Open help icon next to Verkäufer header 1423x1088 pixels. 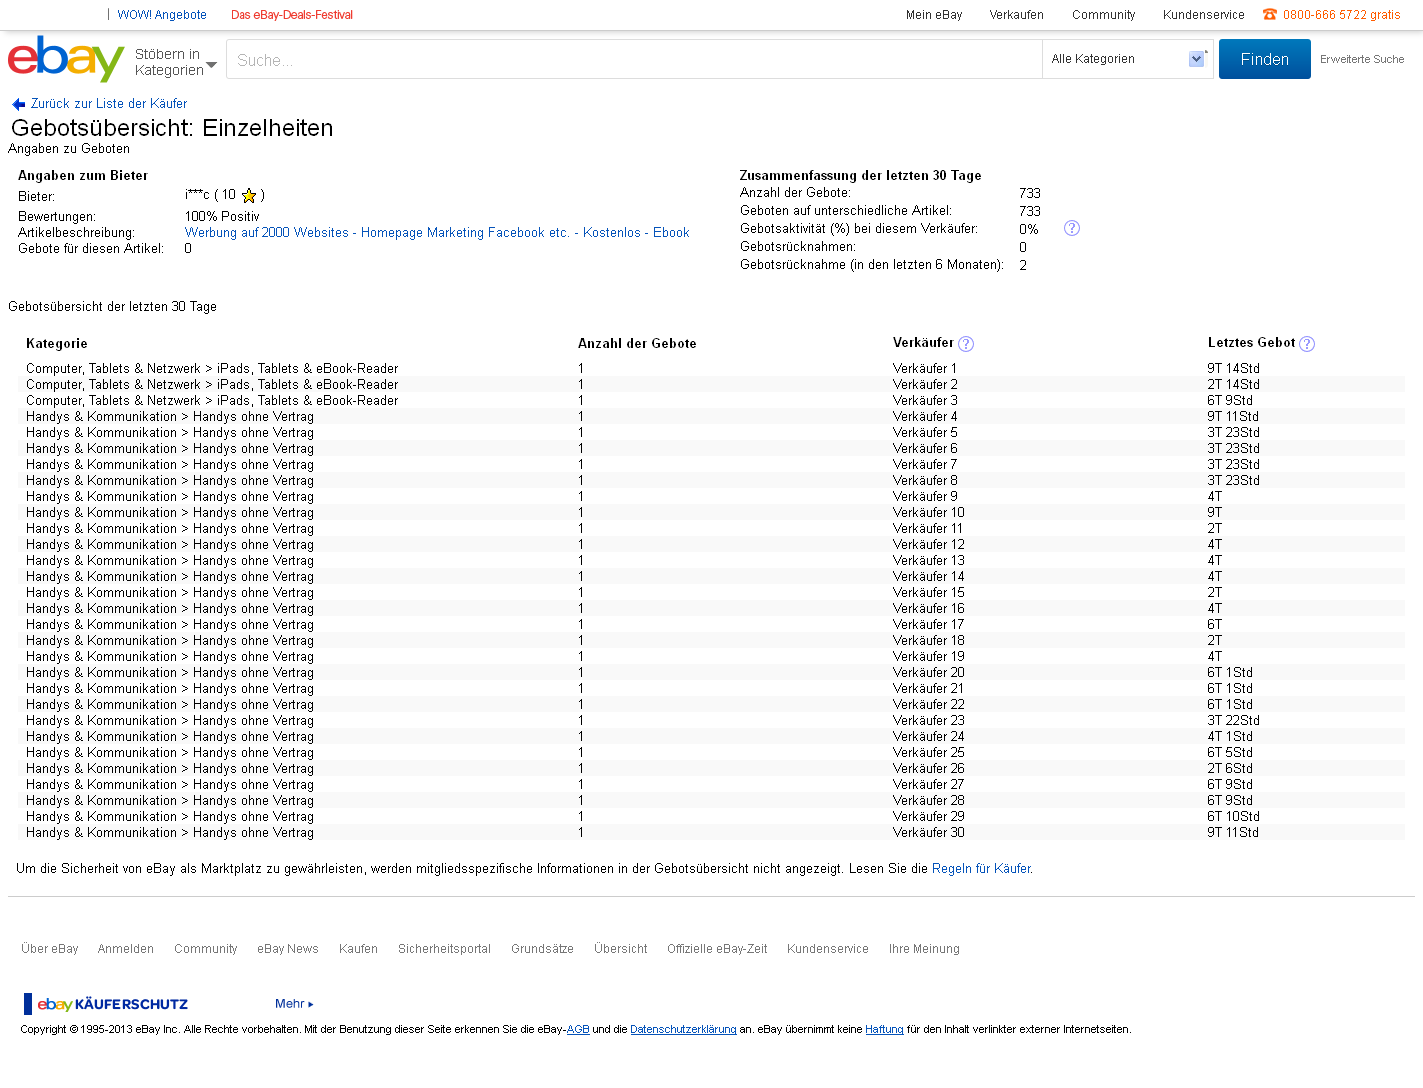point(966,344)
